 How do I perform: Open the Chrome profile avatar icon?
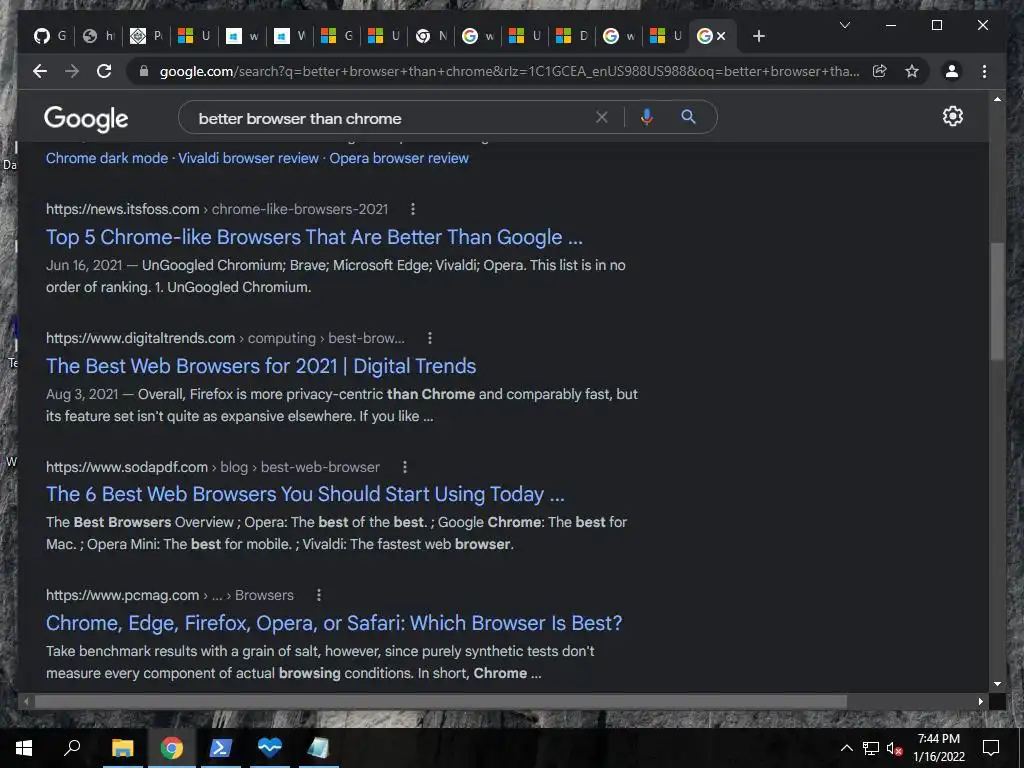pyautogui.click(x=952, y=71)
